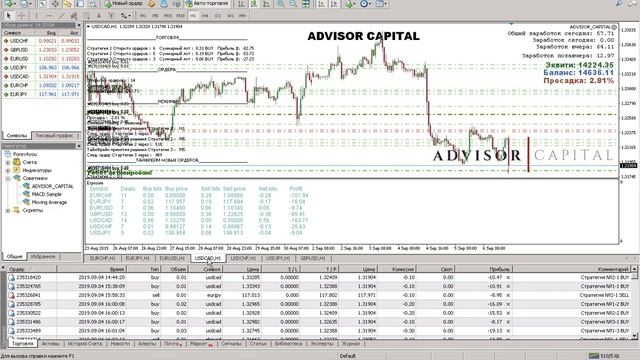This screenshot has width=640, height=360.
Task: Open the periods clock dropdown arrow
Action: tap(370, 4)
